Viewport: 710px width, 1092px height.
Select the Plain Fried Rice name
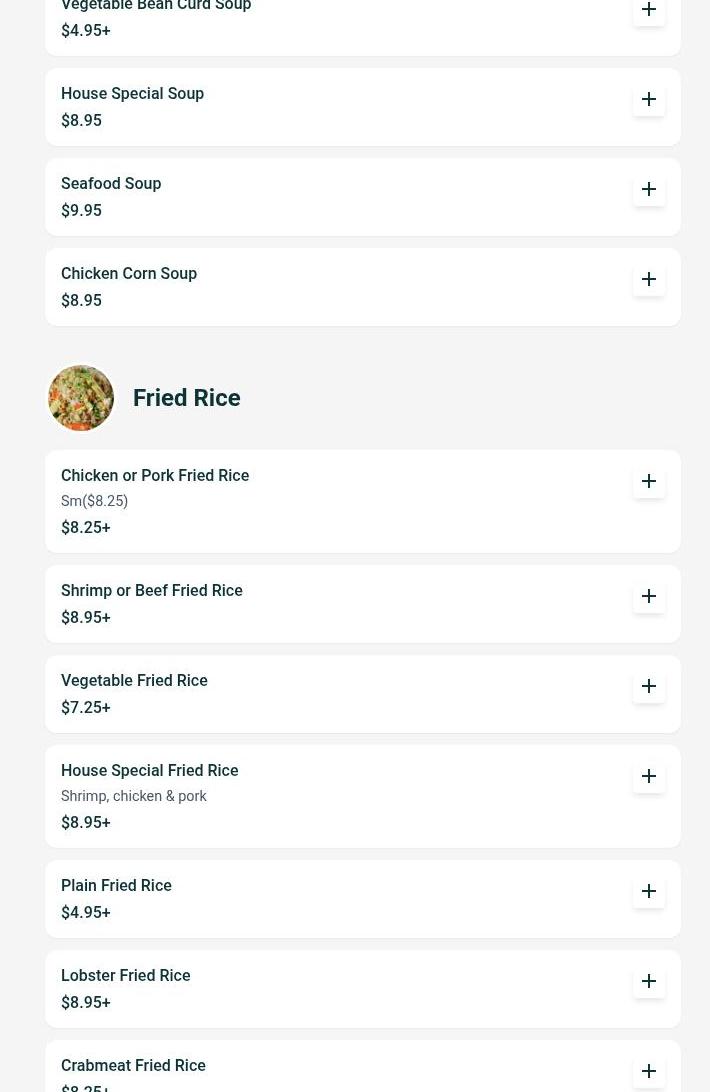coord(116,886)
